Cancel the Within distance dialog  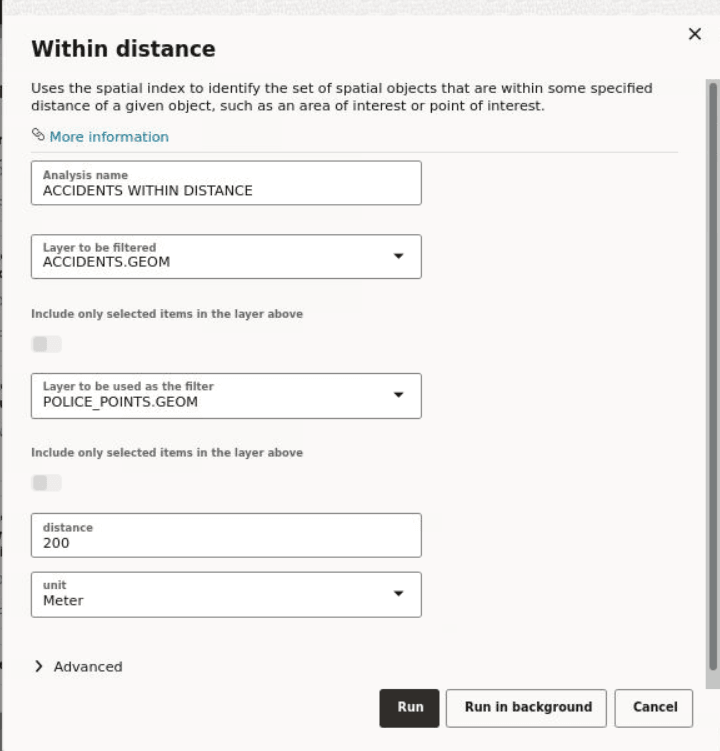tap(653, 708)
